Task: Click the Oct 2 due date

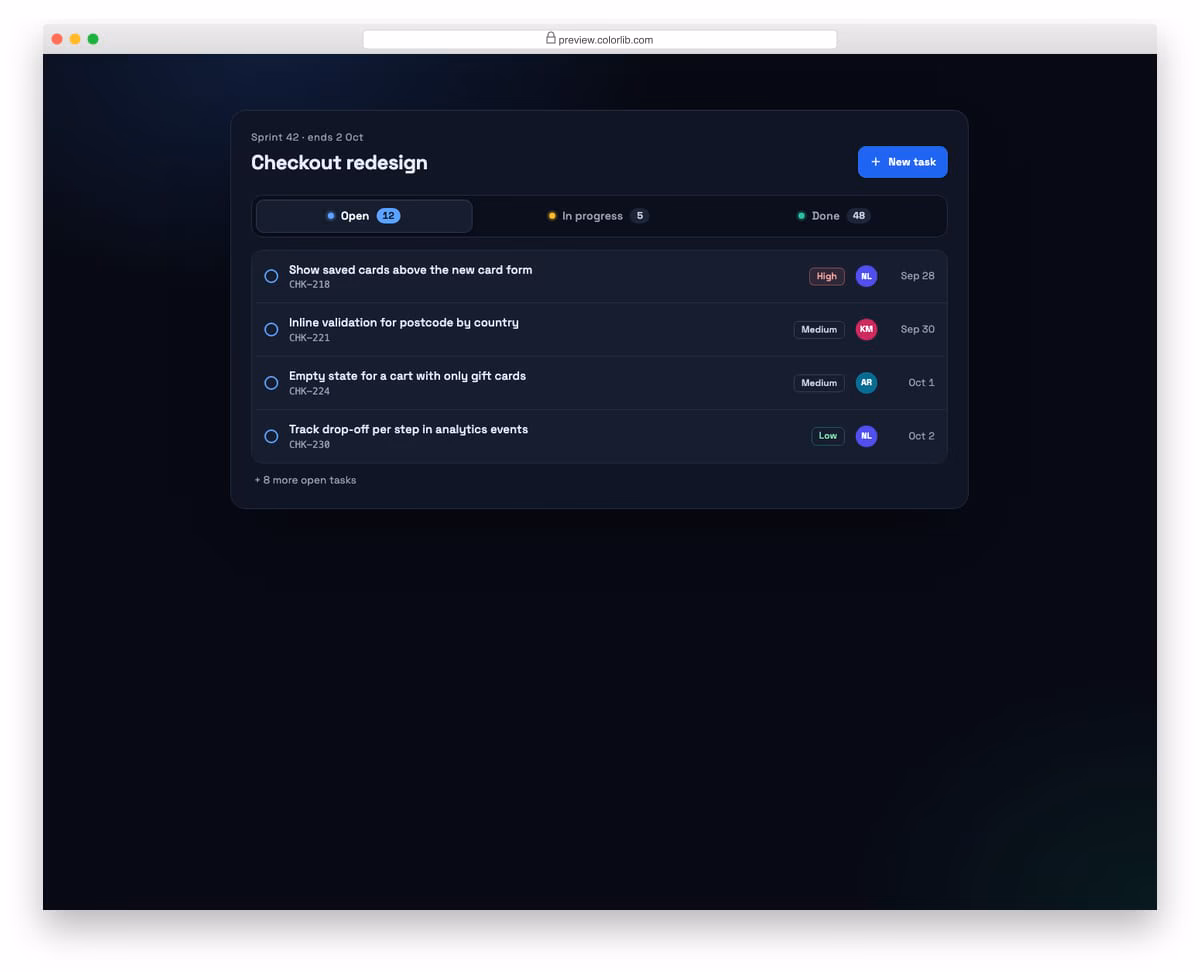Action: pos(921,436)
